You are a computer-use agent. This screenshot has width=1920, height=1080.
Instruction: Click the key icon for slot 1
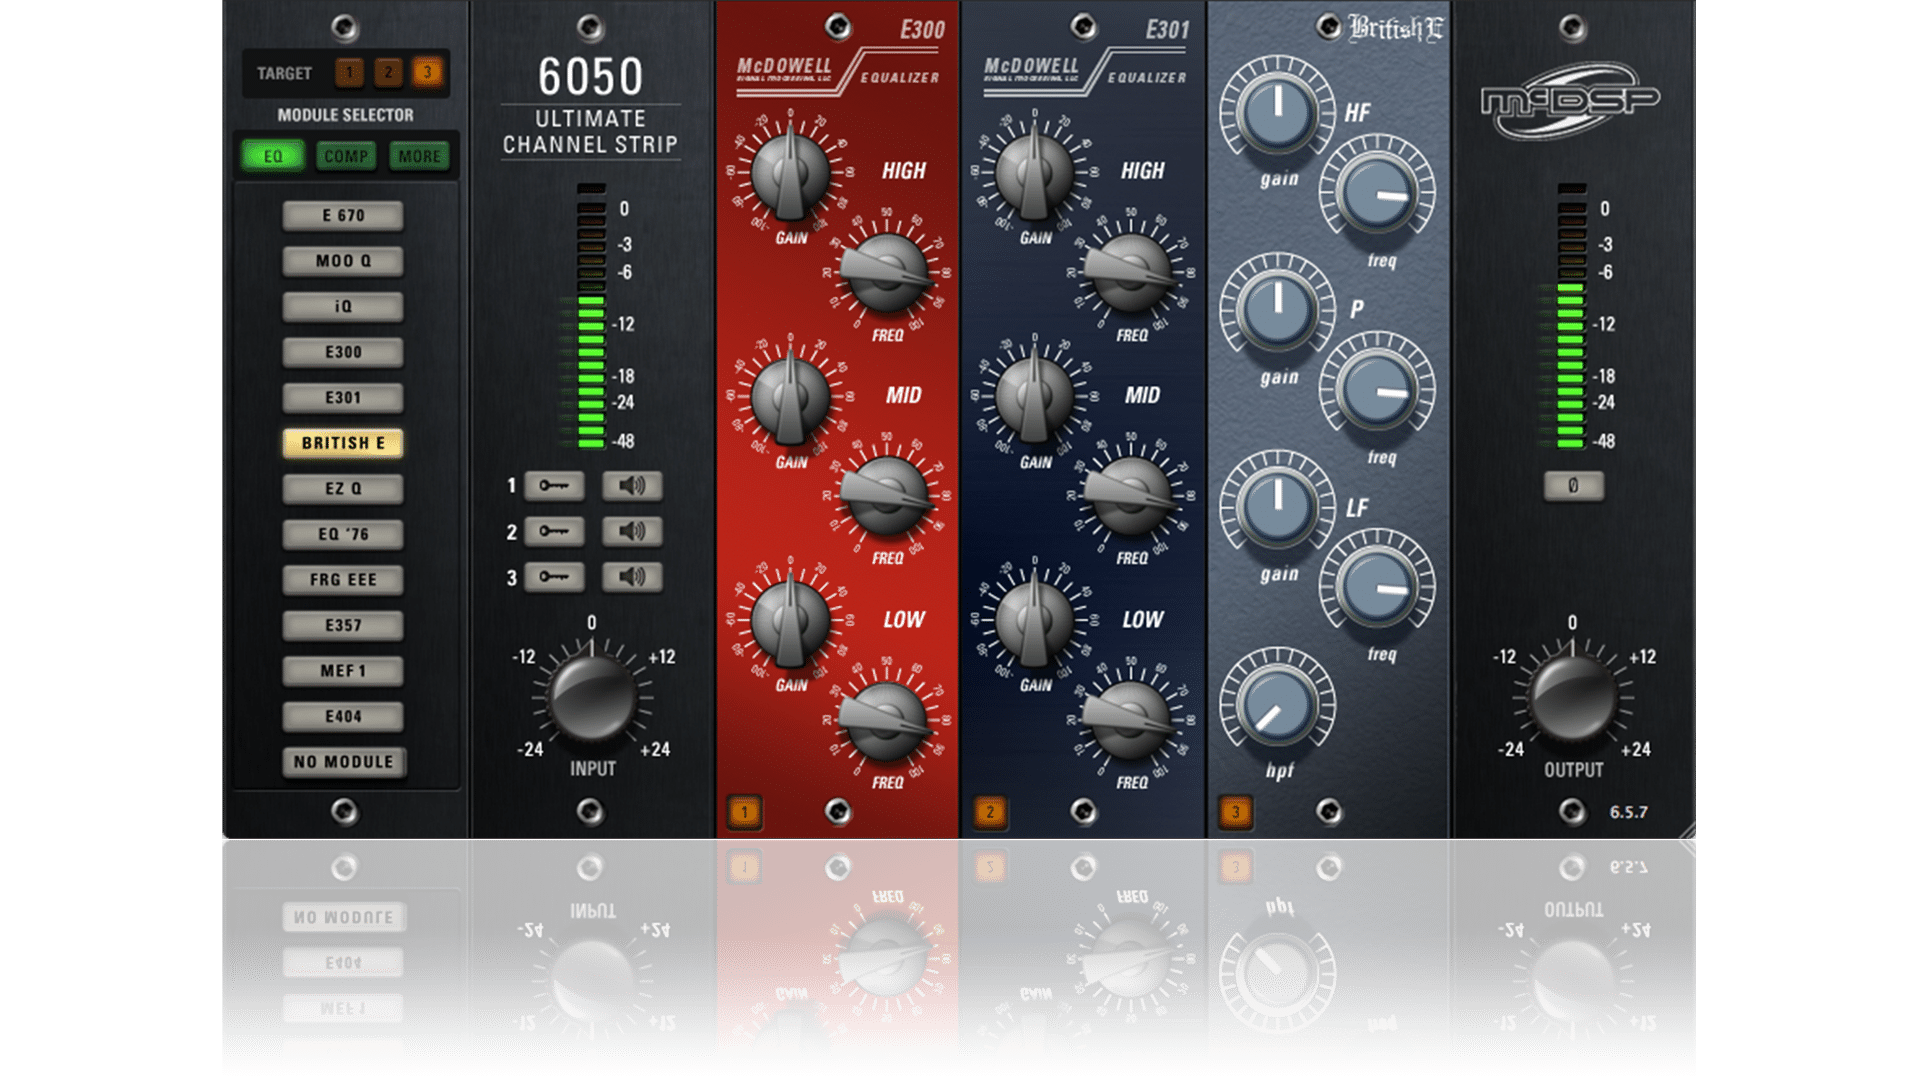coord(554,486)
